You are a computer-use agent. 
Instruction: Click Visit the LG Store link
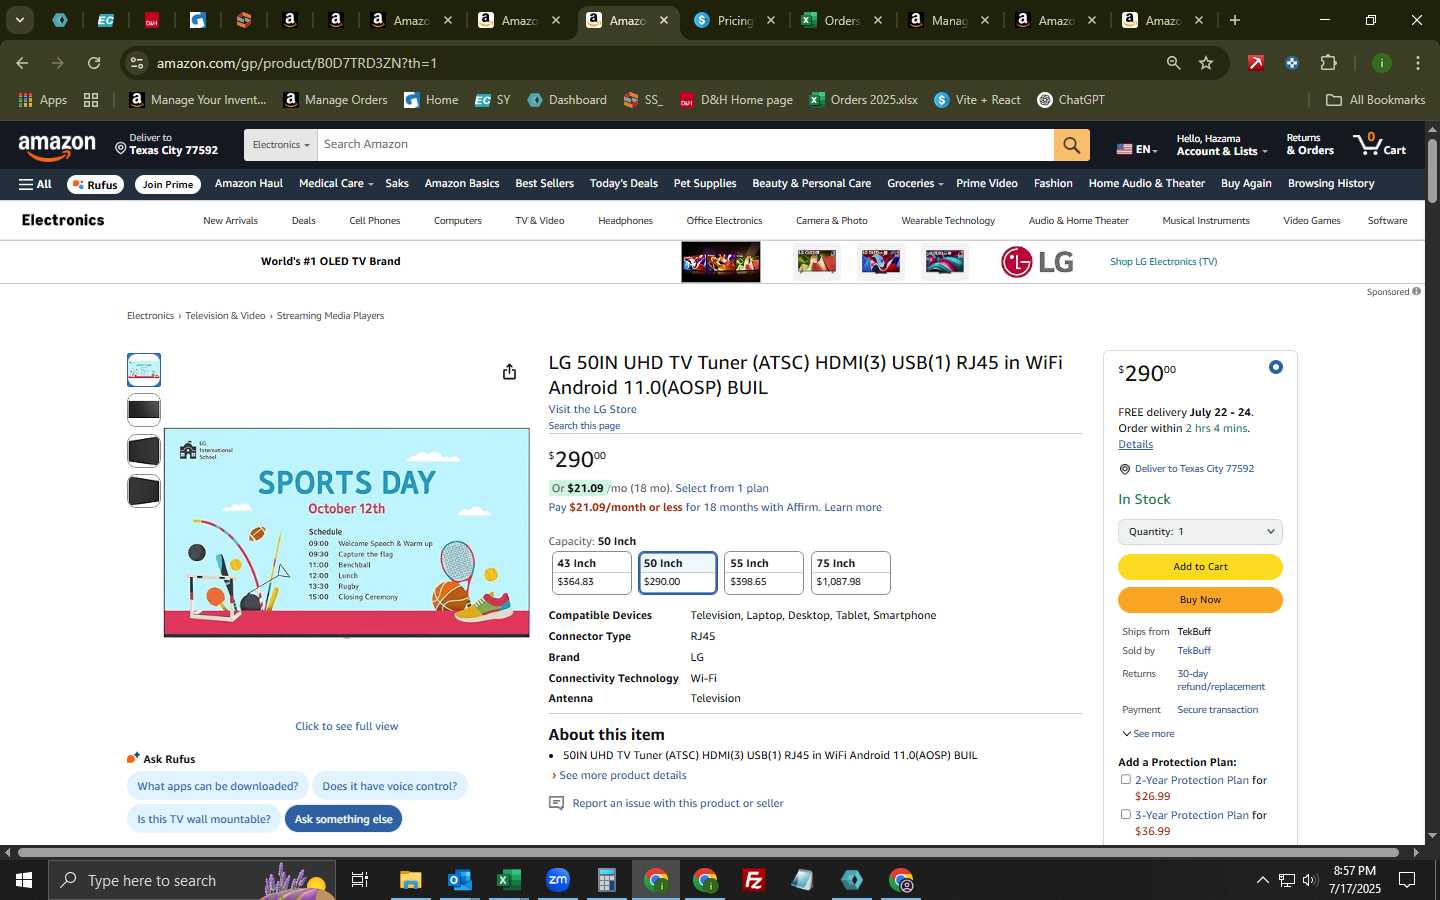pos(592,409)
